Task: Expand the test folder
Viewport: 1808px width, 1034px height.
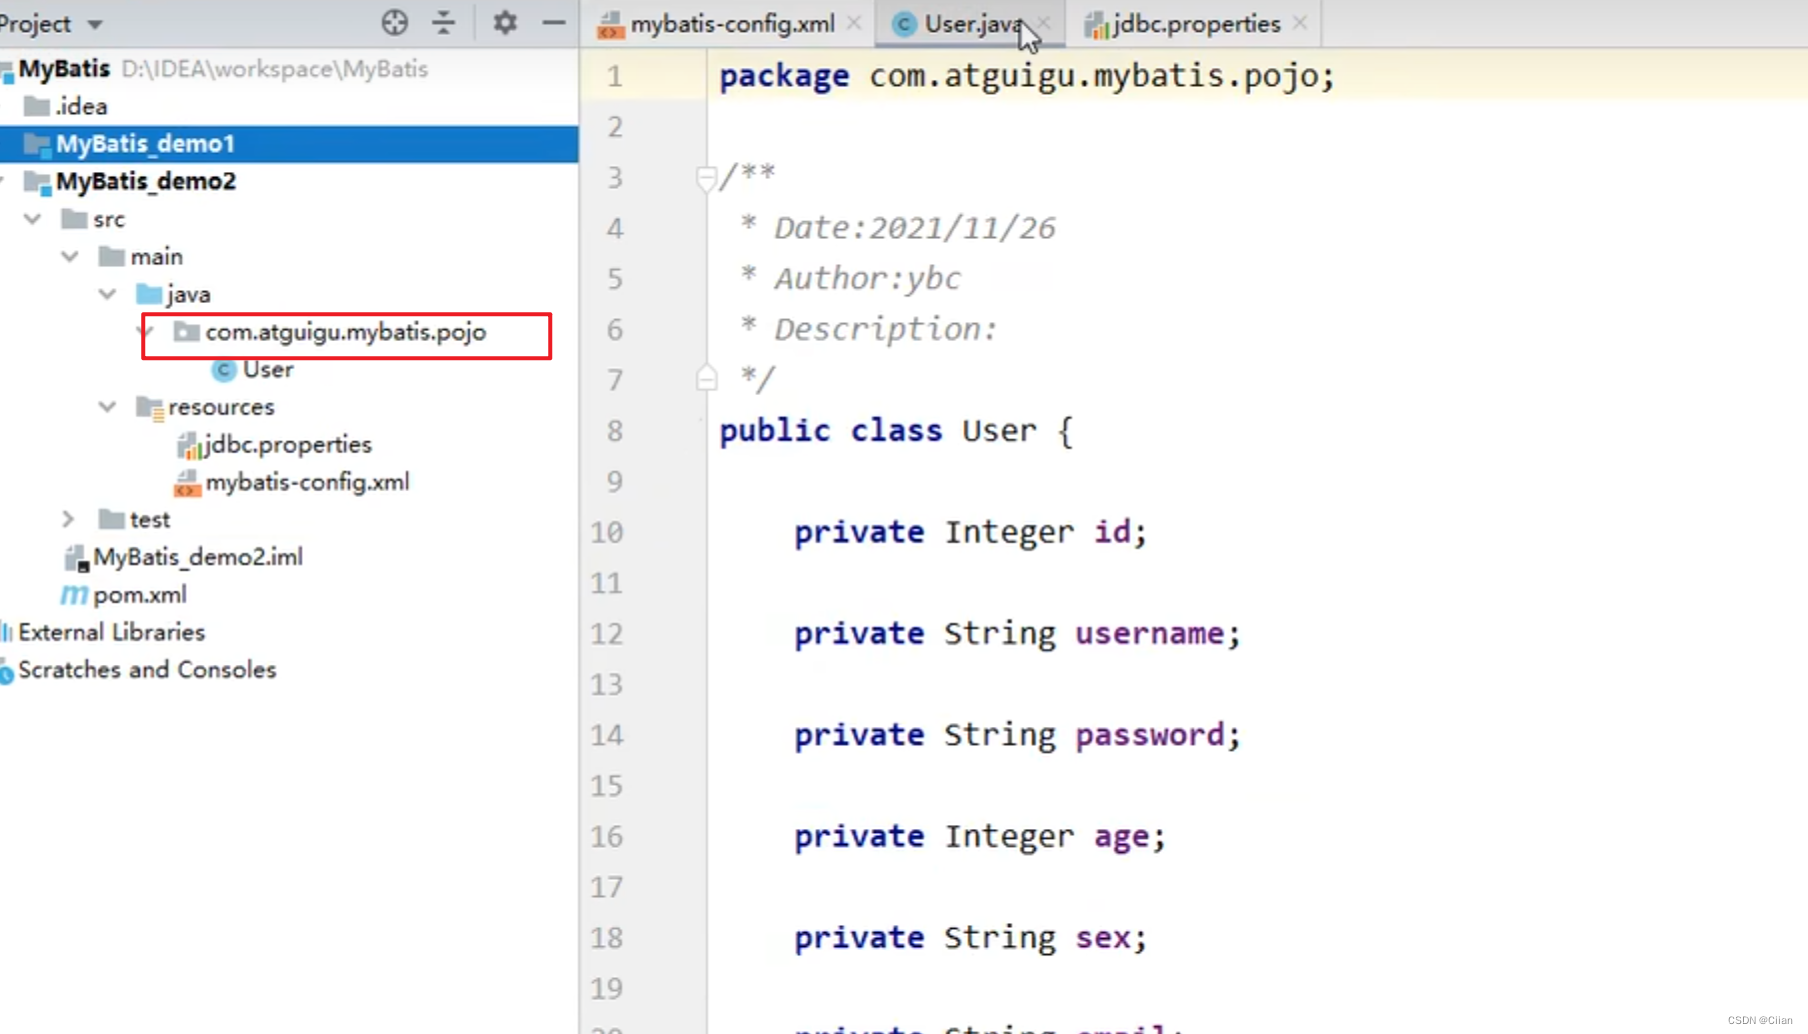Action: pos(68,519)
